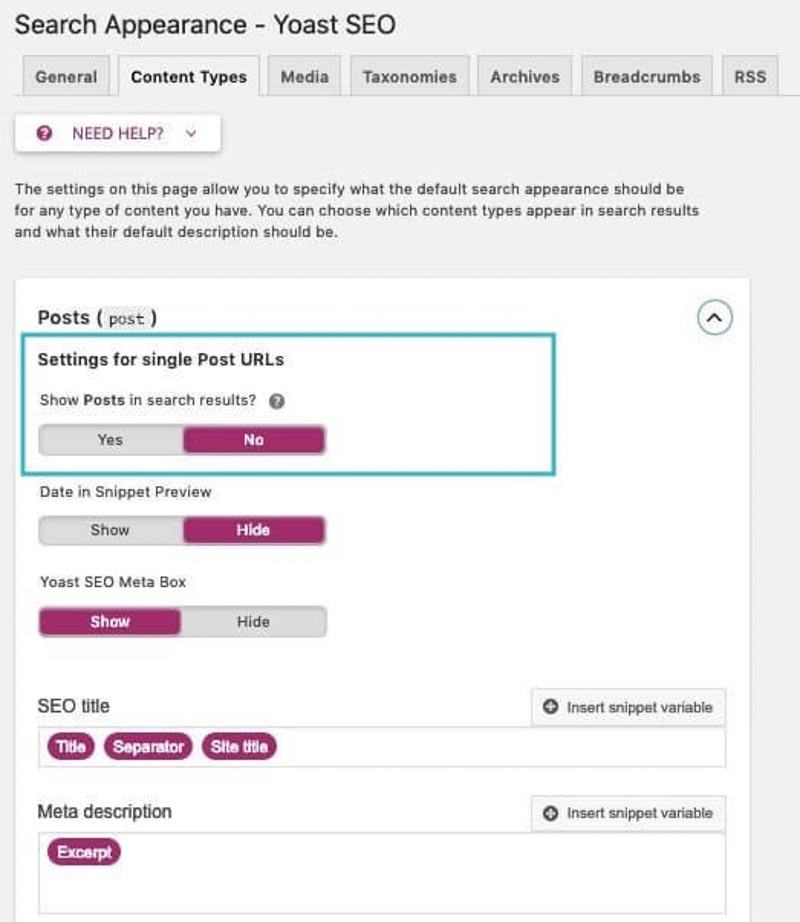Image resolution: width=800 pixels, height=922 pixels.
Task: Open the Breadcrumbs tab
Action: coord(646,76)
